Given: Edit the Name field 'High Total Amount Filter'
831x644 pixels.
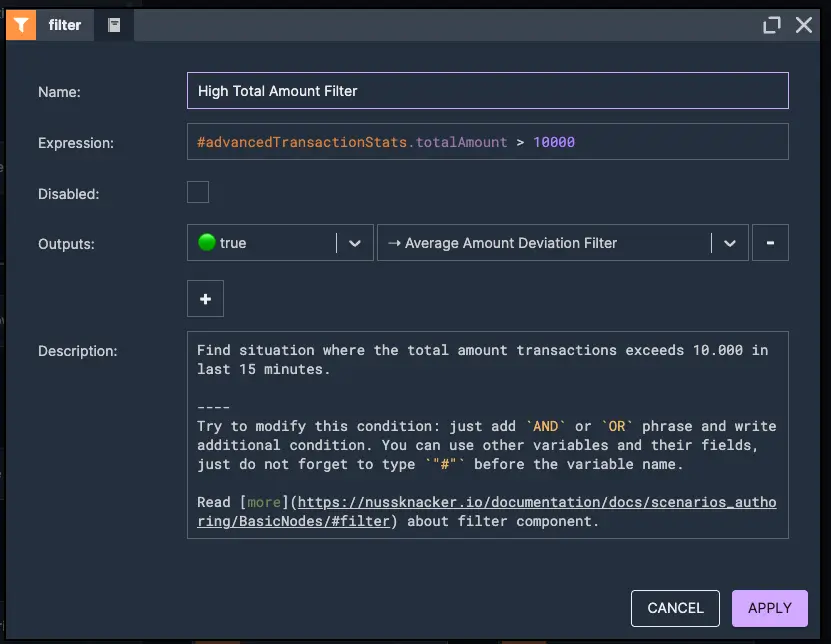Looking at the screenshot, I should coord(488,91).
